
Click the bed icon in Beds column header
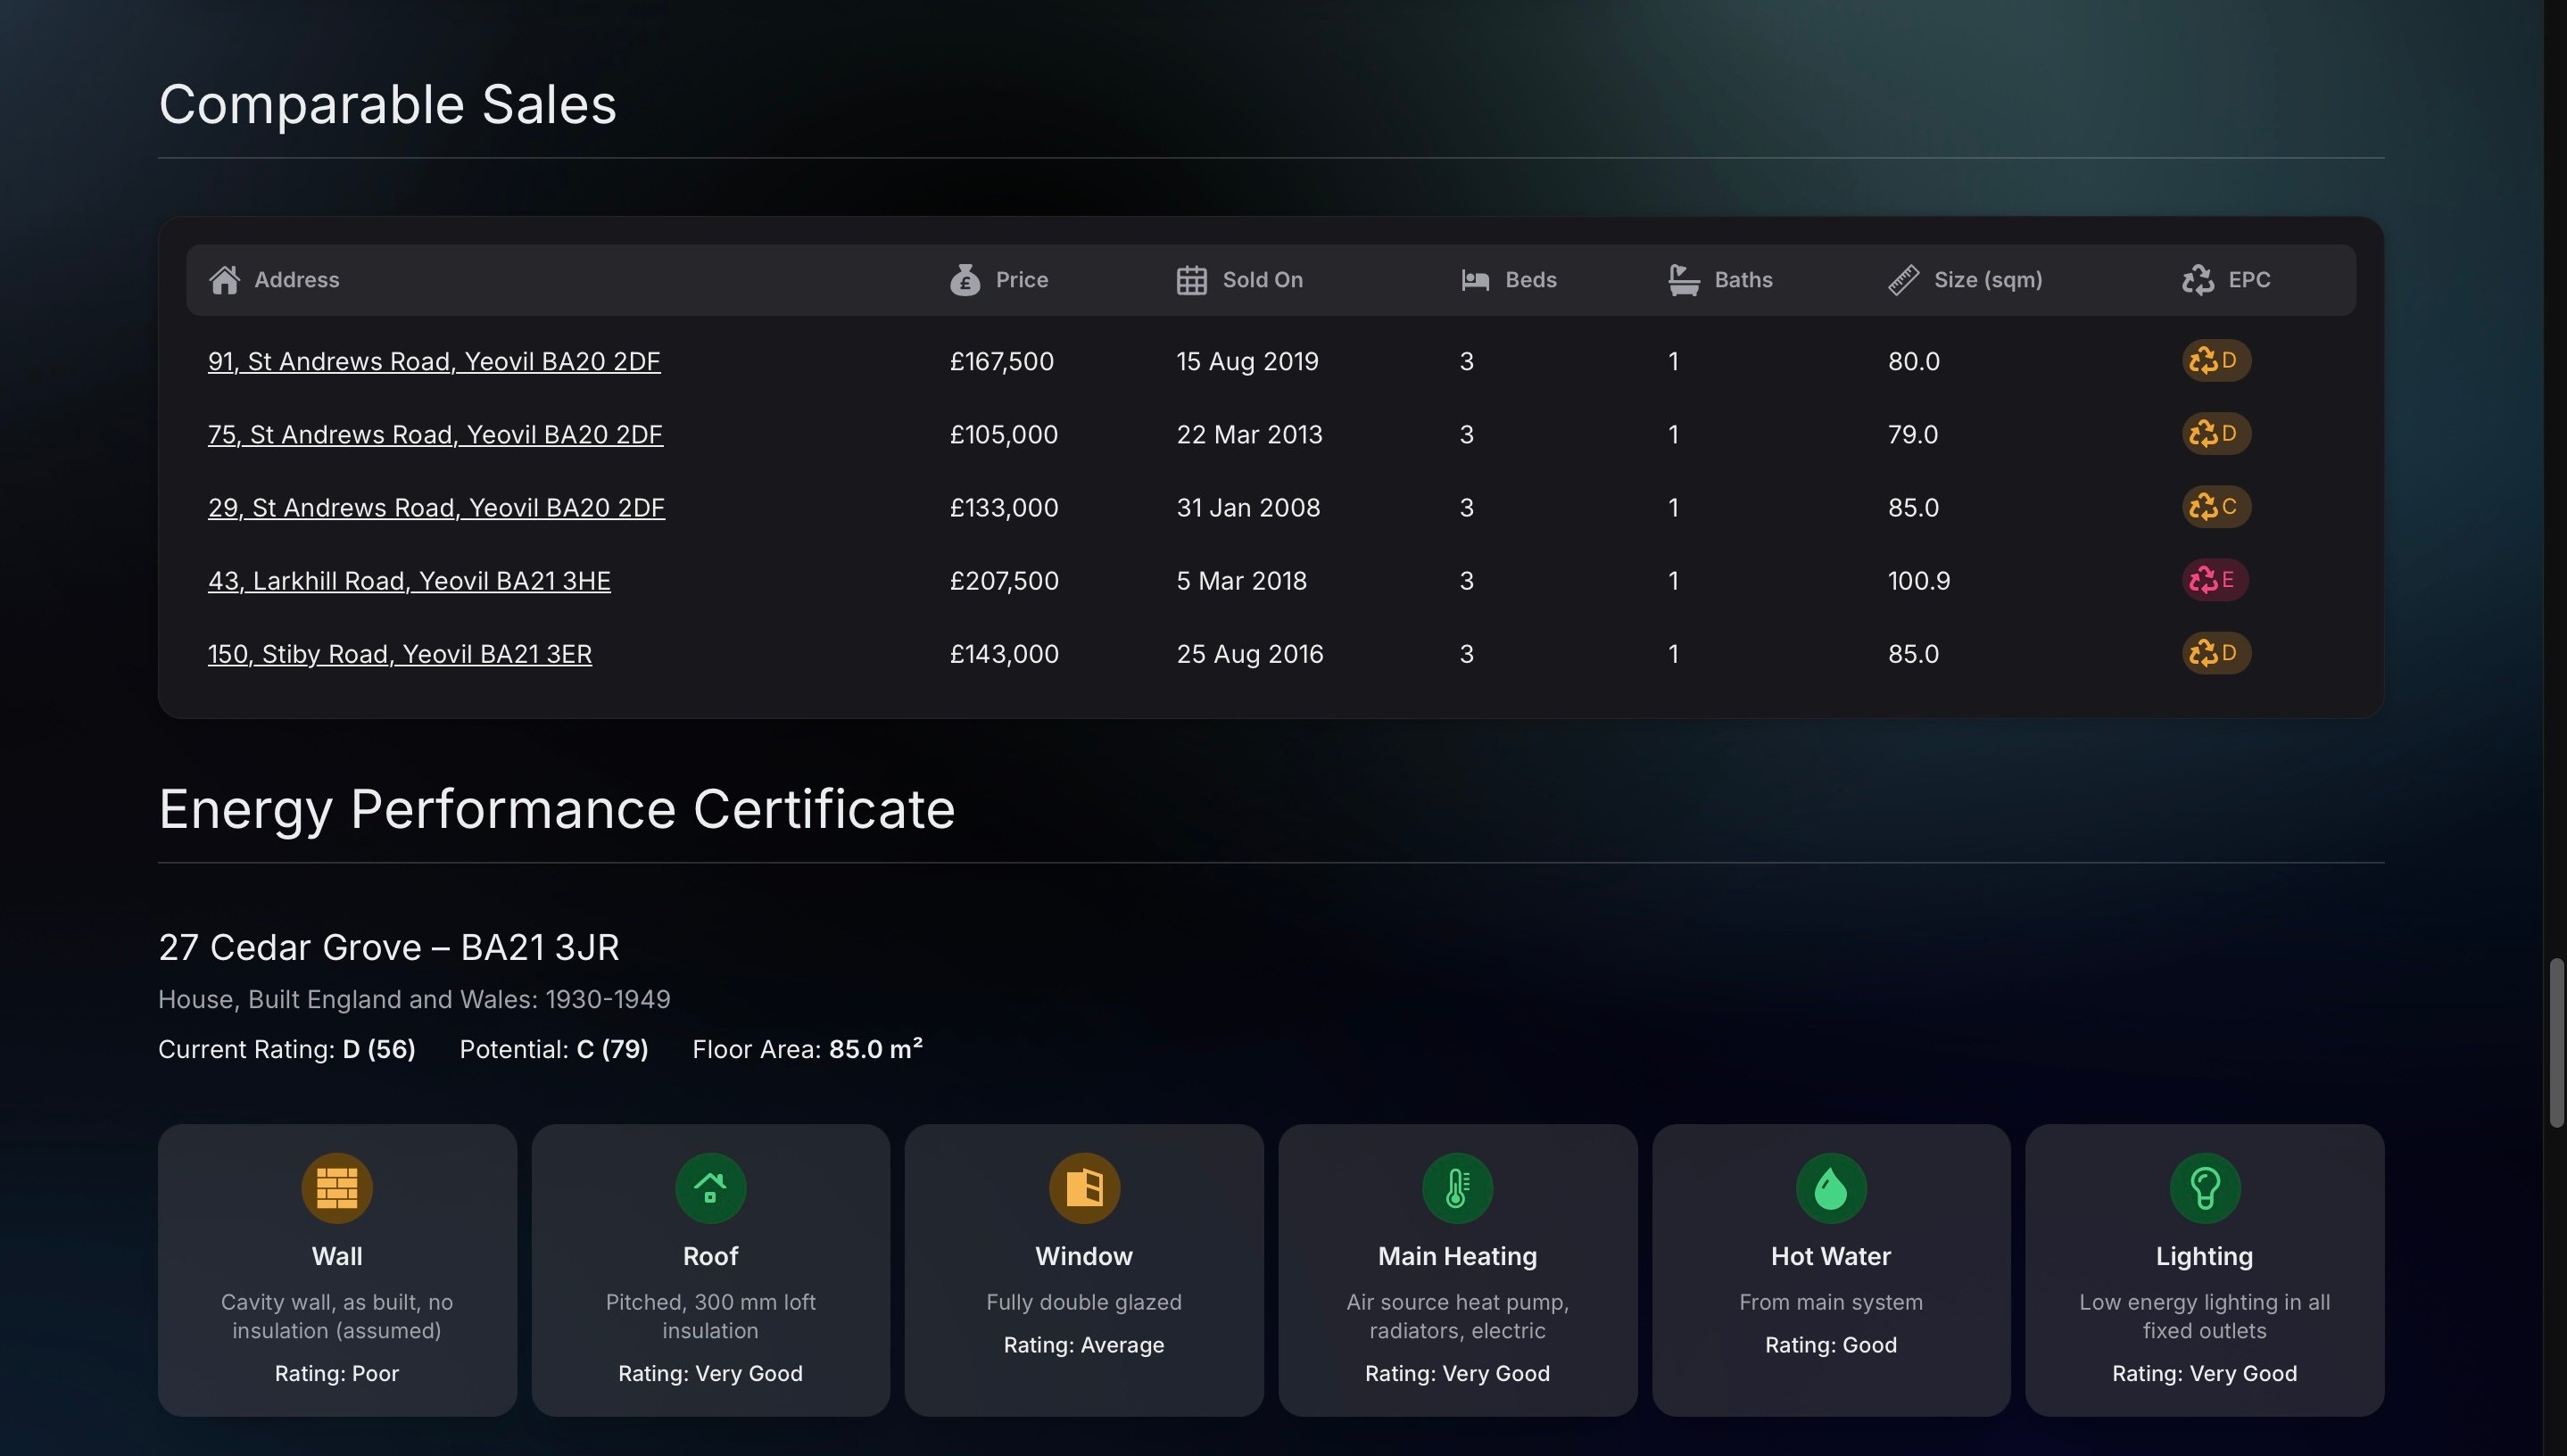[x=1475, y=280]
